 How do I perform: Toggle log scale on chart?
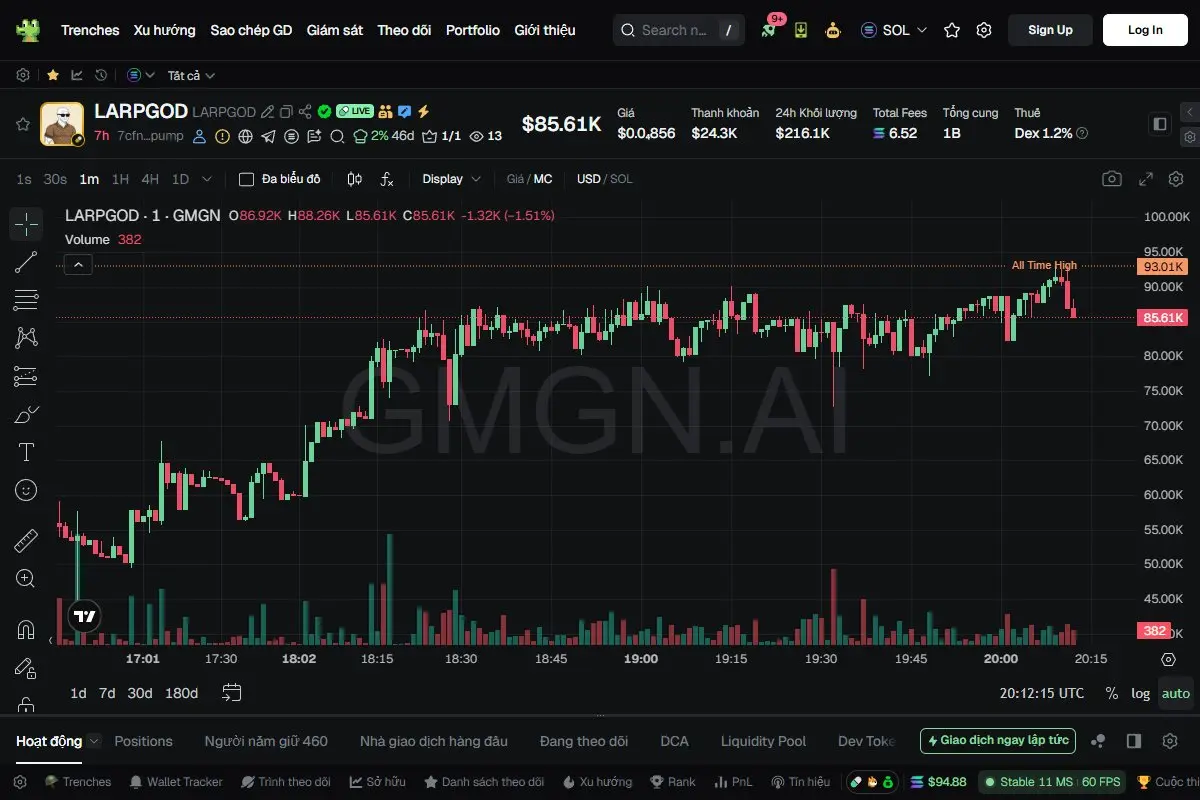click(1140, 693)
